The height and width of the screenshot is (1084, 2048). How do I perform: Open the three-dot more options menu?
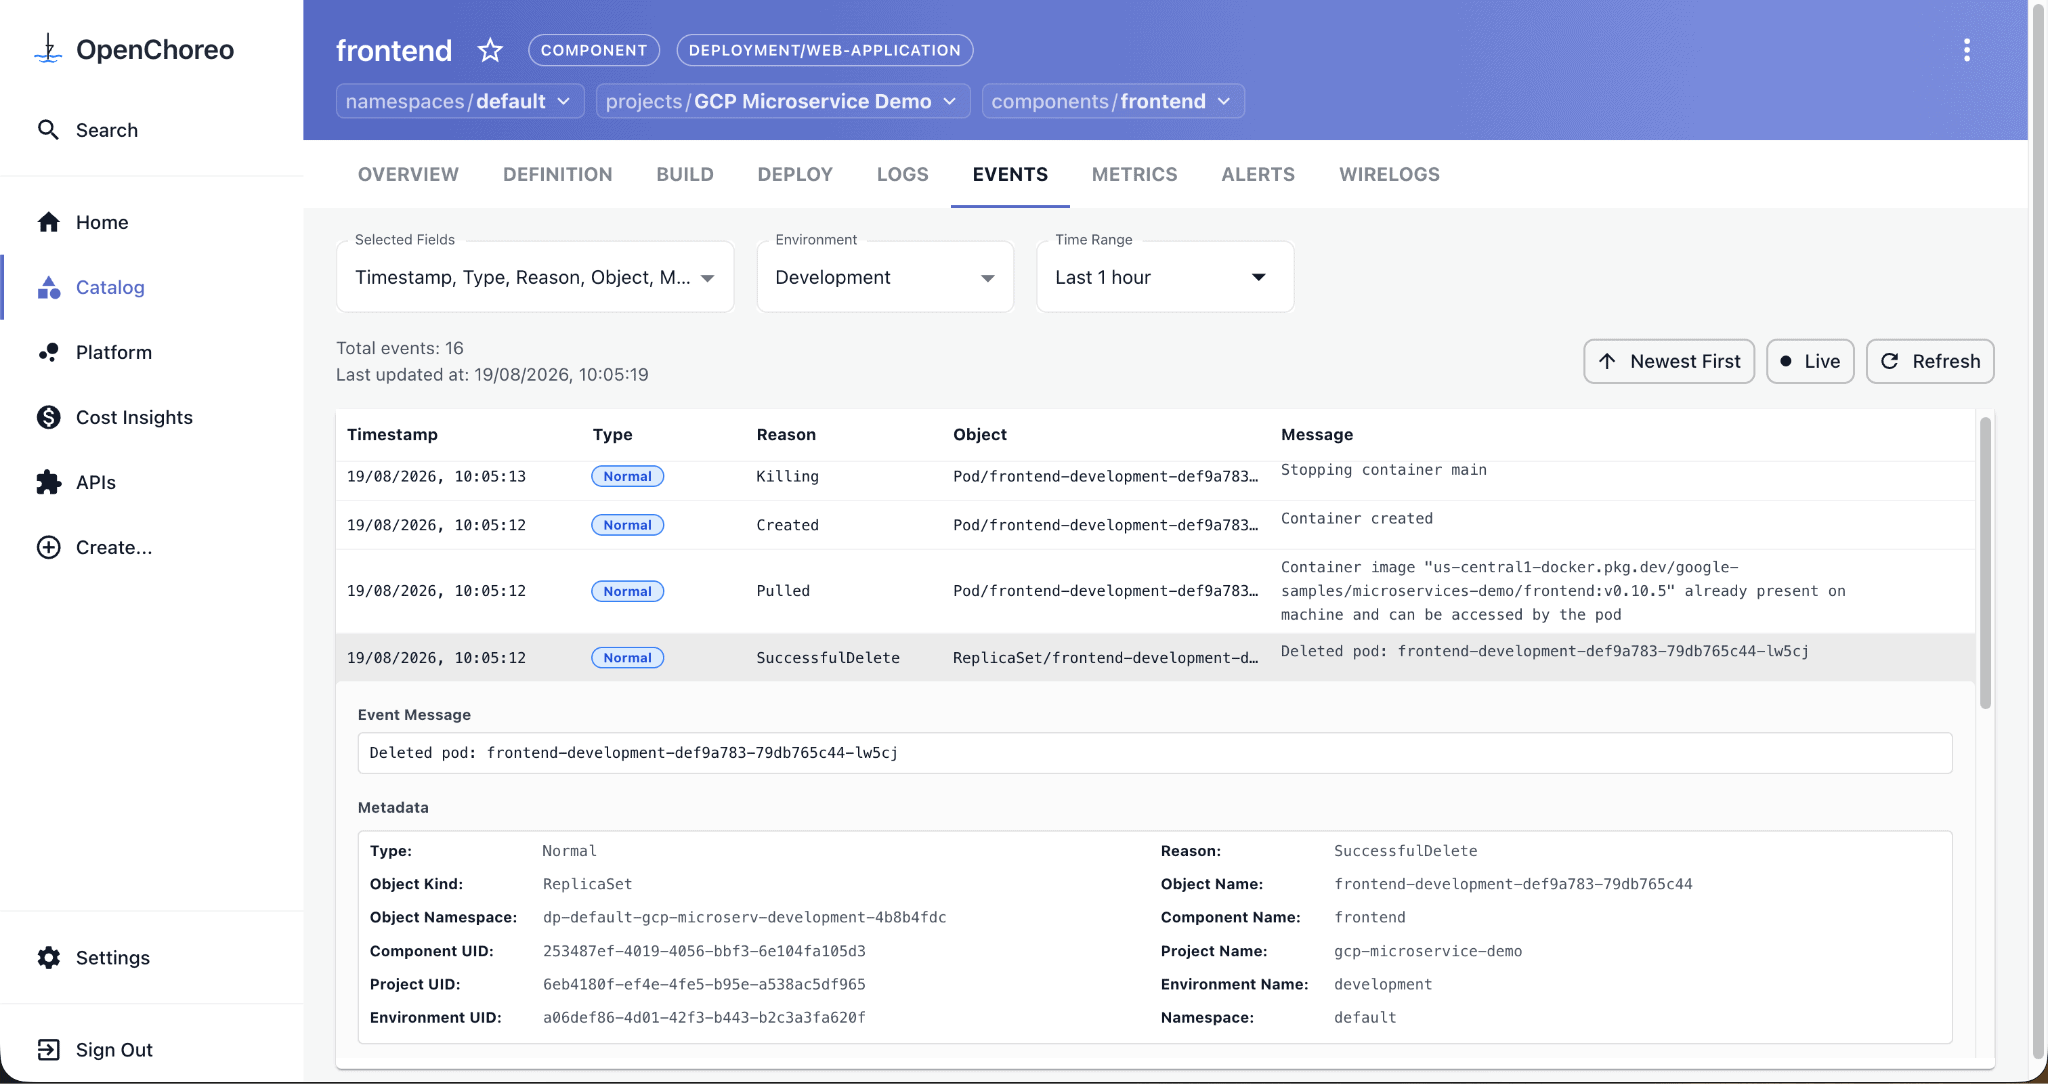[1966, 50]
